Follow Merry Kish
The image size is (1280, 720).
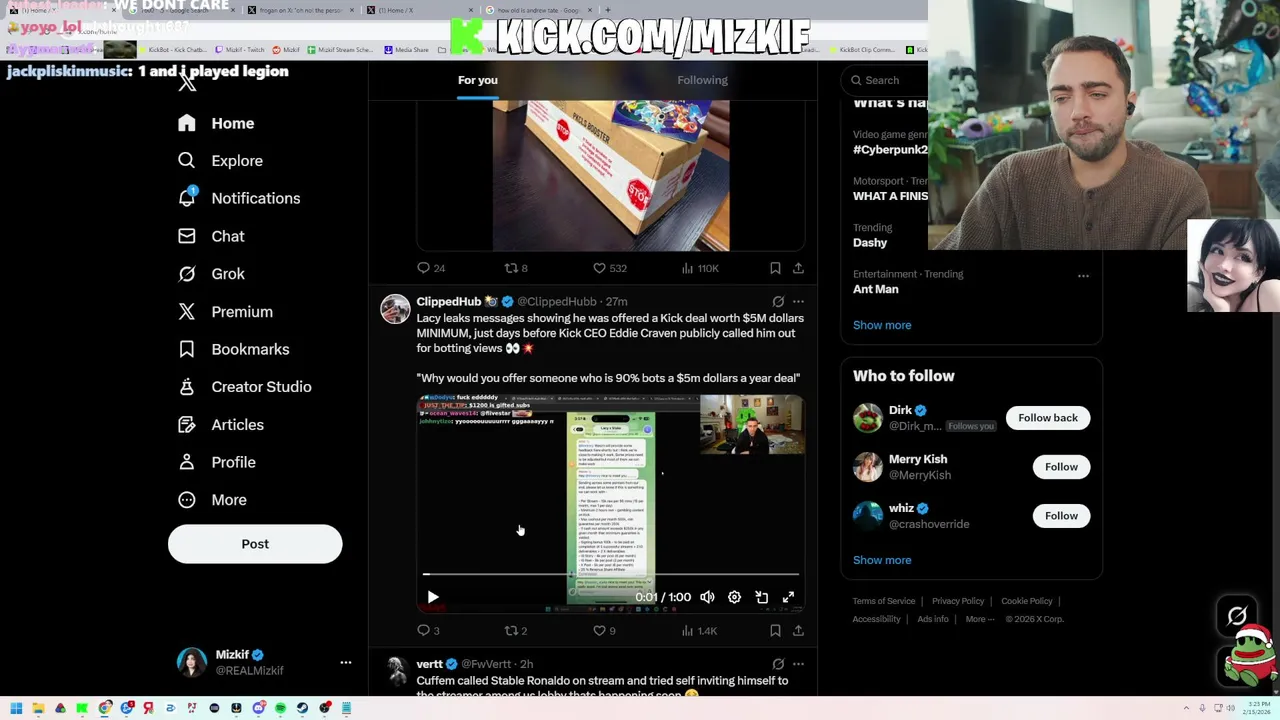click(1061, 467)
